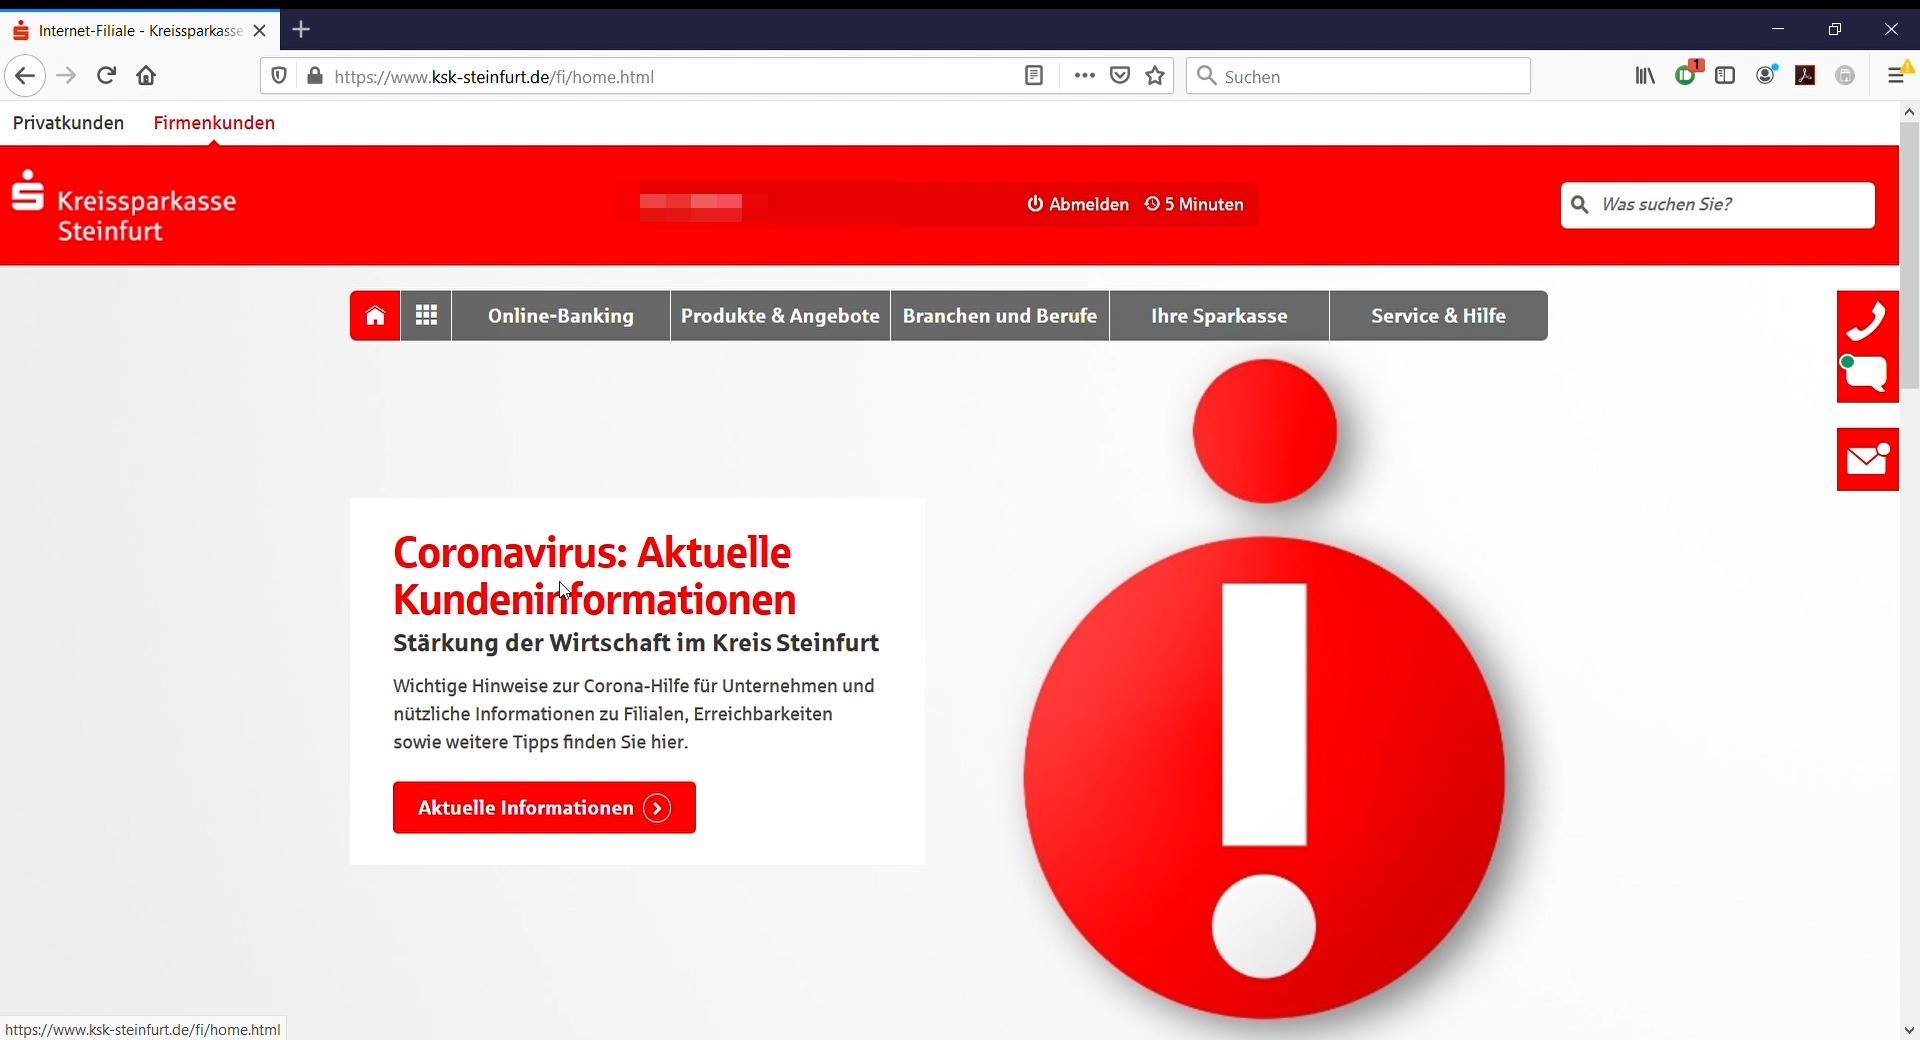Open the chat bubble icon on right sidebar
Viewport: 1920px width, 1040px height.
(1867, 376)
